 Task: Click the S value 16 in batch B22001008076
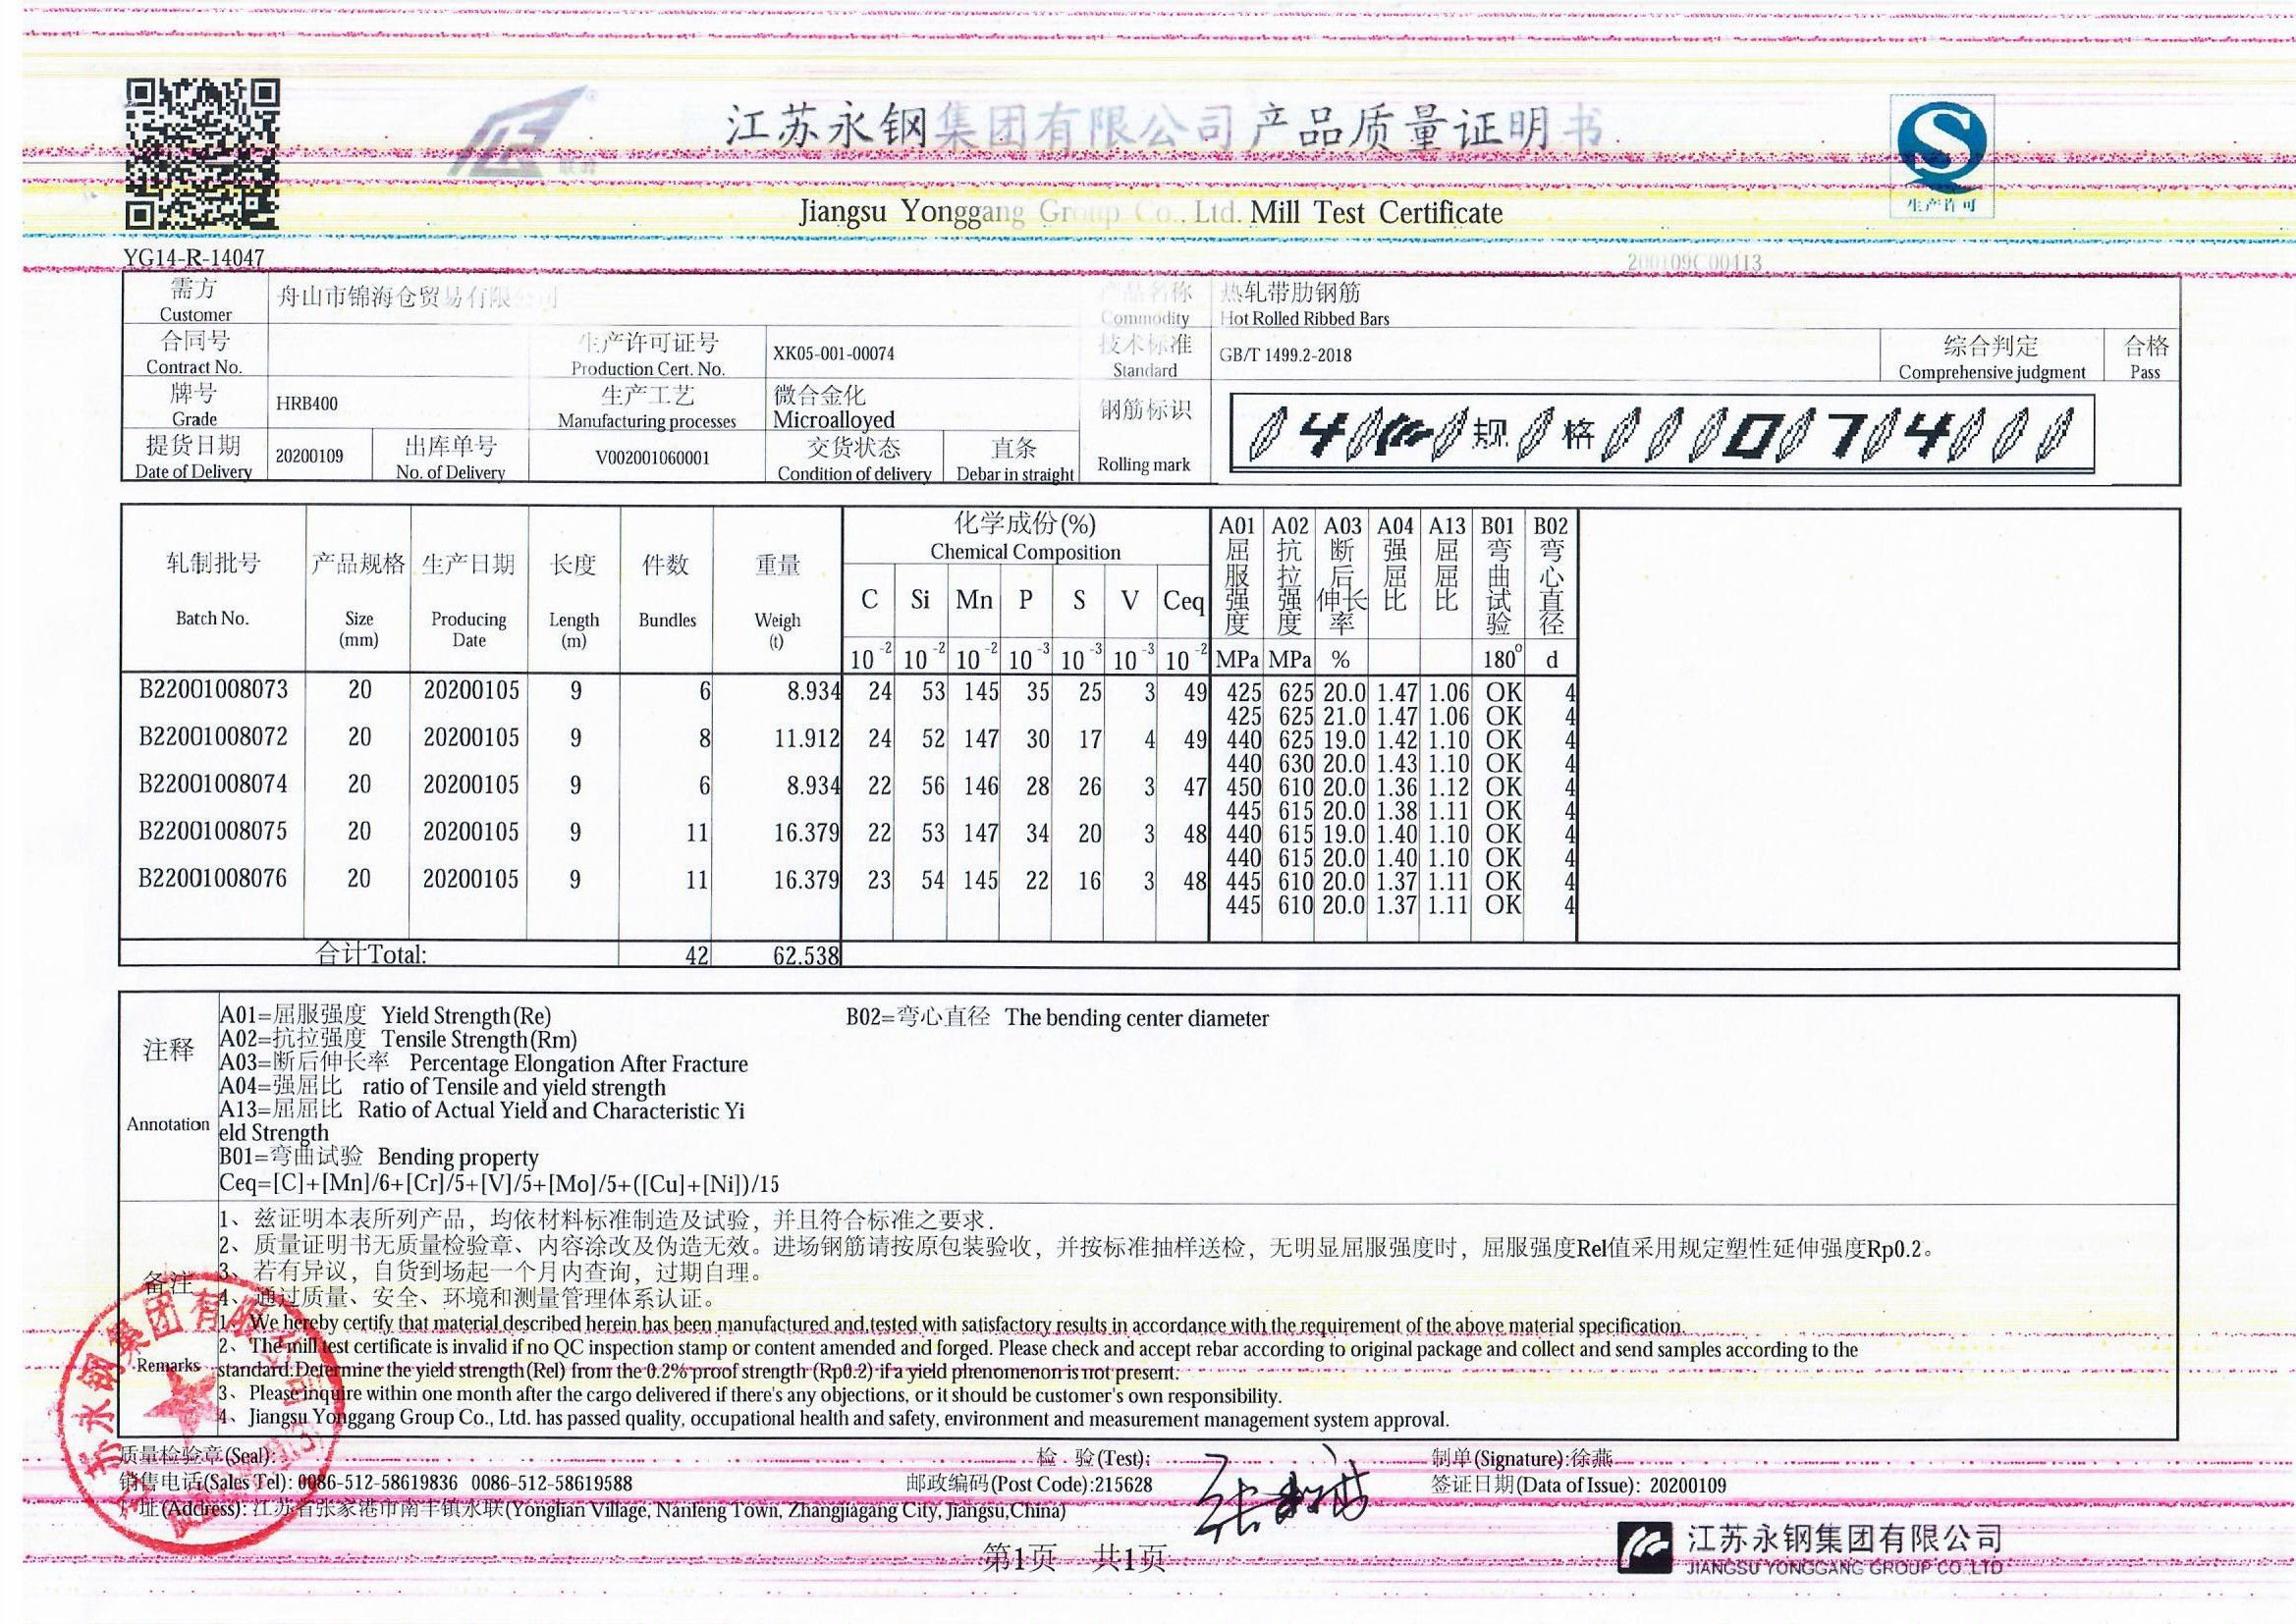tap(1089, 881)
